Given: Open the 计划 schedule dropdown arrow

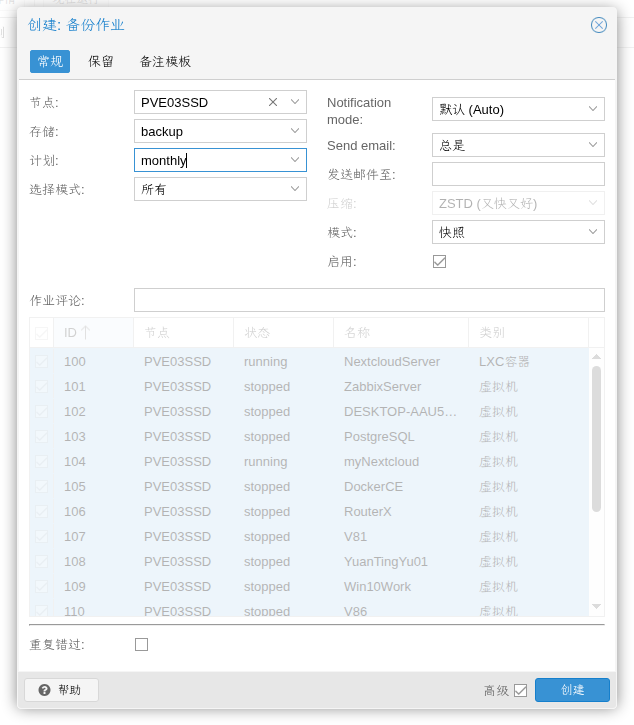Looking at the screenshot, I should click(295, 160).
